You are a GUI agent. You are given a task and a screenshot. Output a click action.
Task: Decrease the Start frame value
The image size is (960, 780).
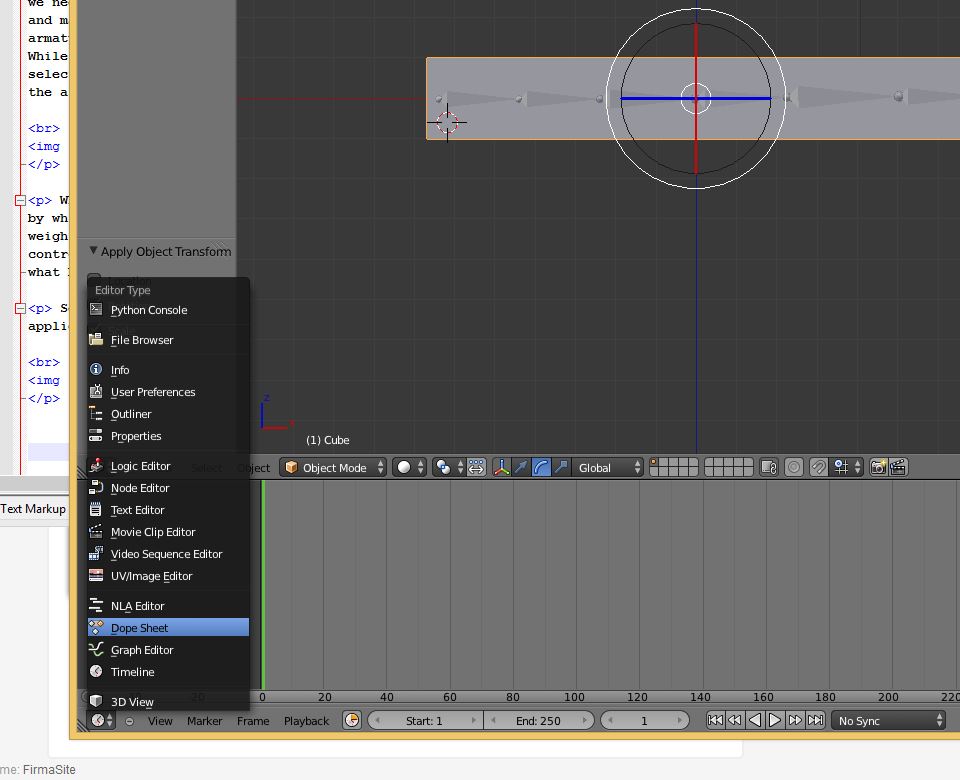tap(377, 721)
